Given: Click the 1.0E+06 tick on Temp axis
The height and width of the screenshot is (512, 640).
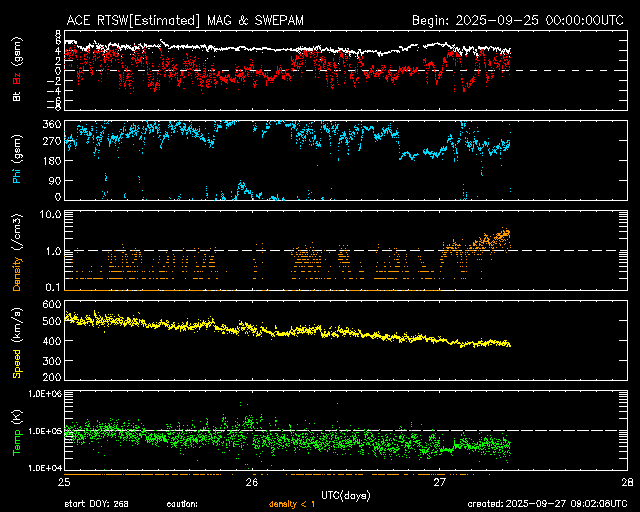Looking at the screenshot, I should click(42, 394).
